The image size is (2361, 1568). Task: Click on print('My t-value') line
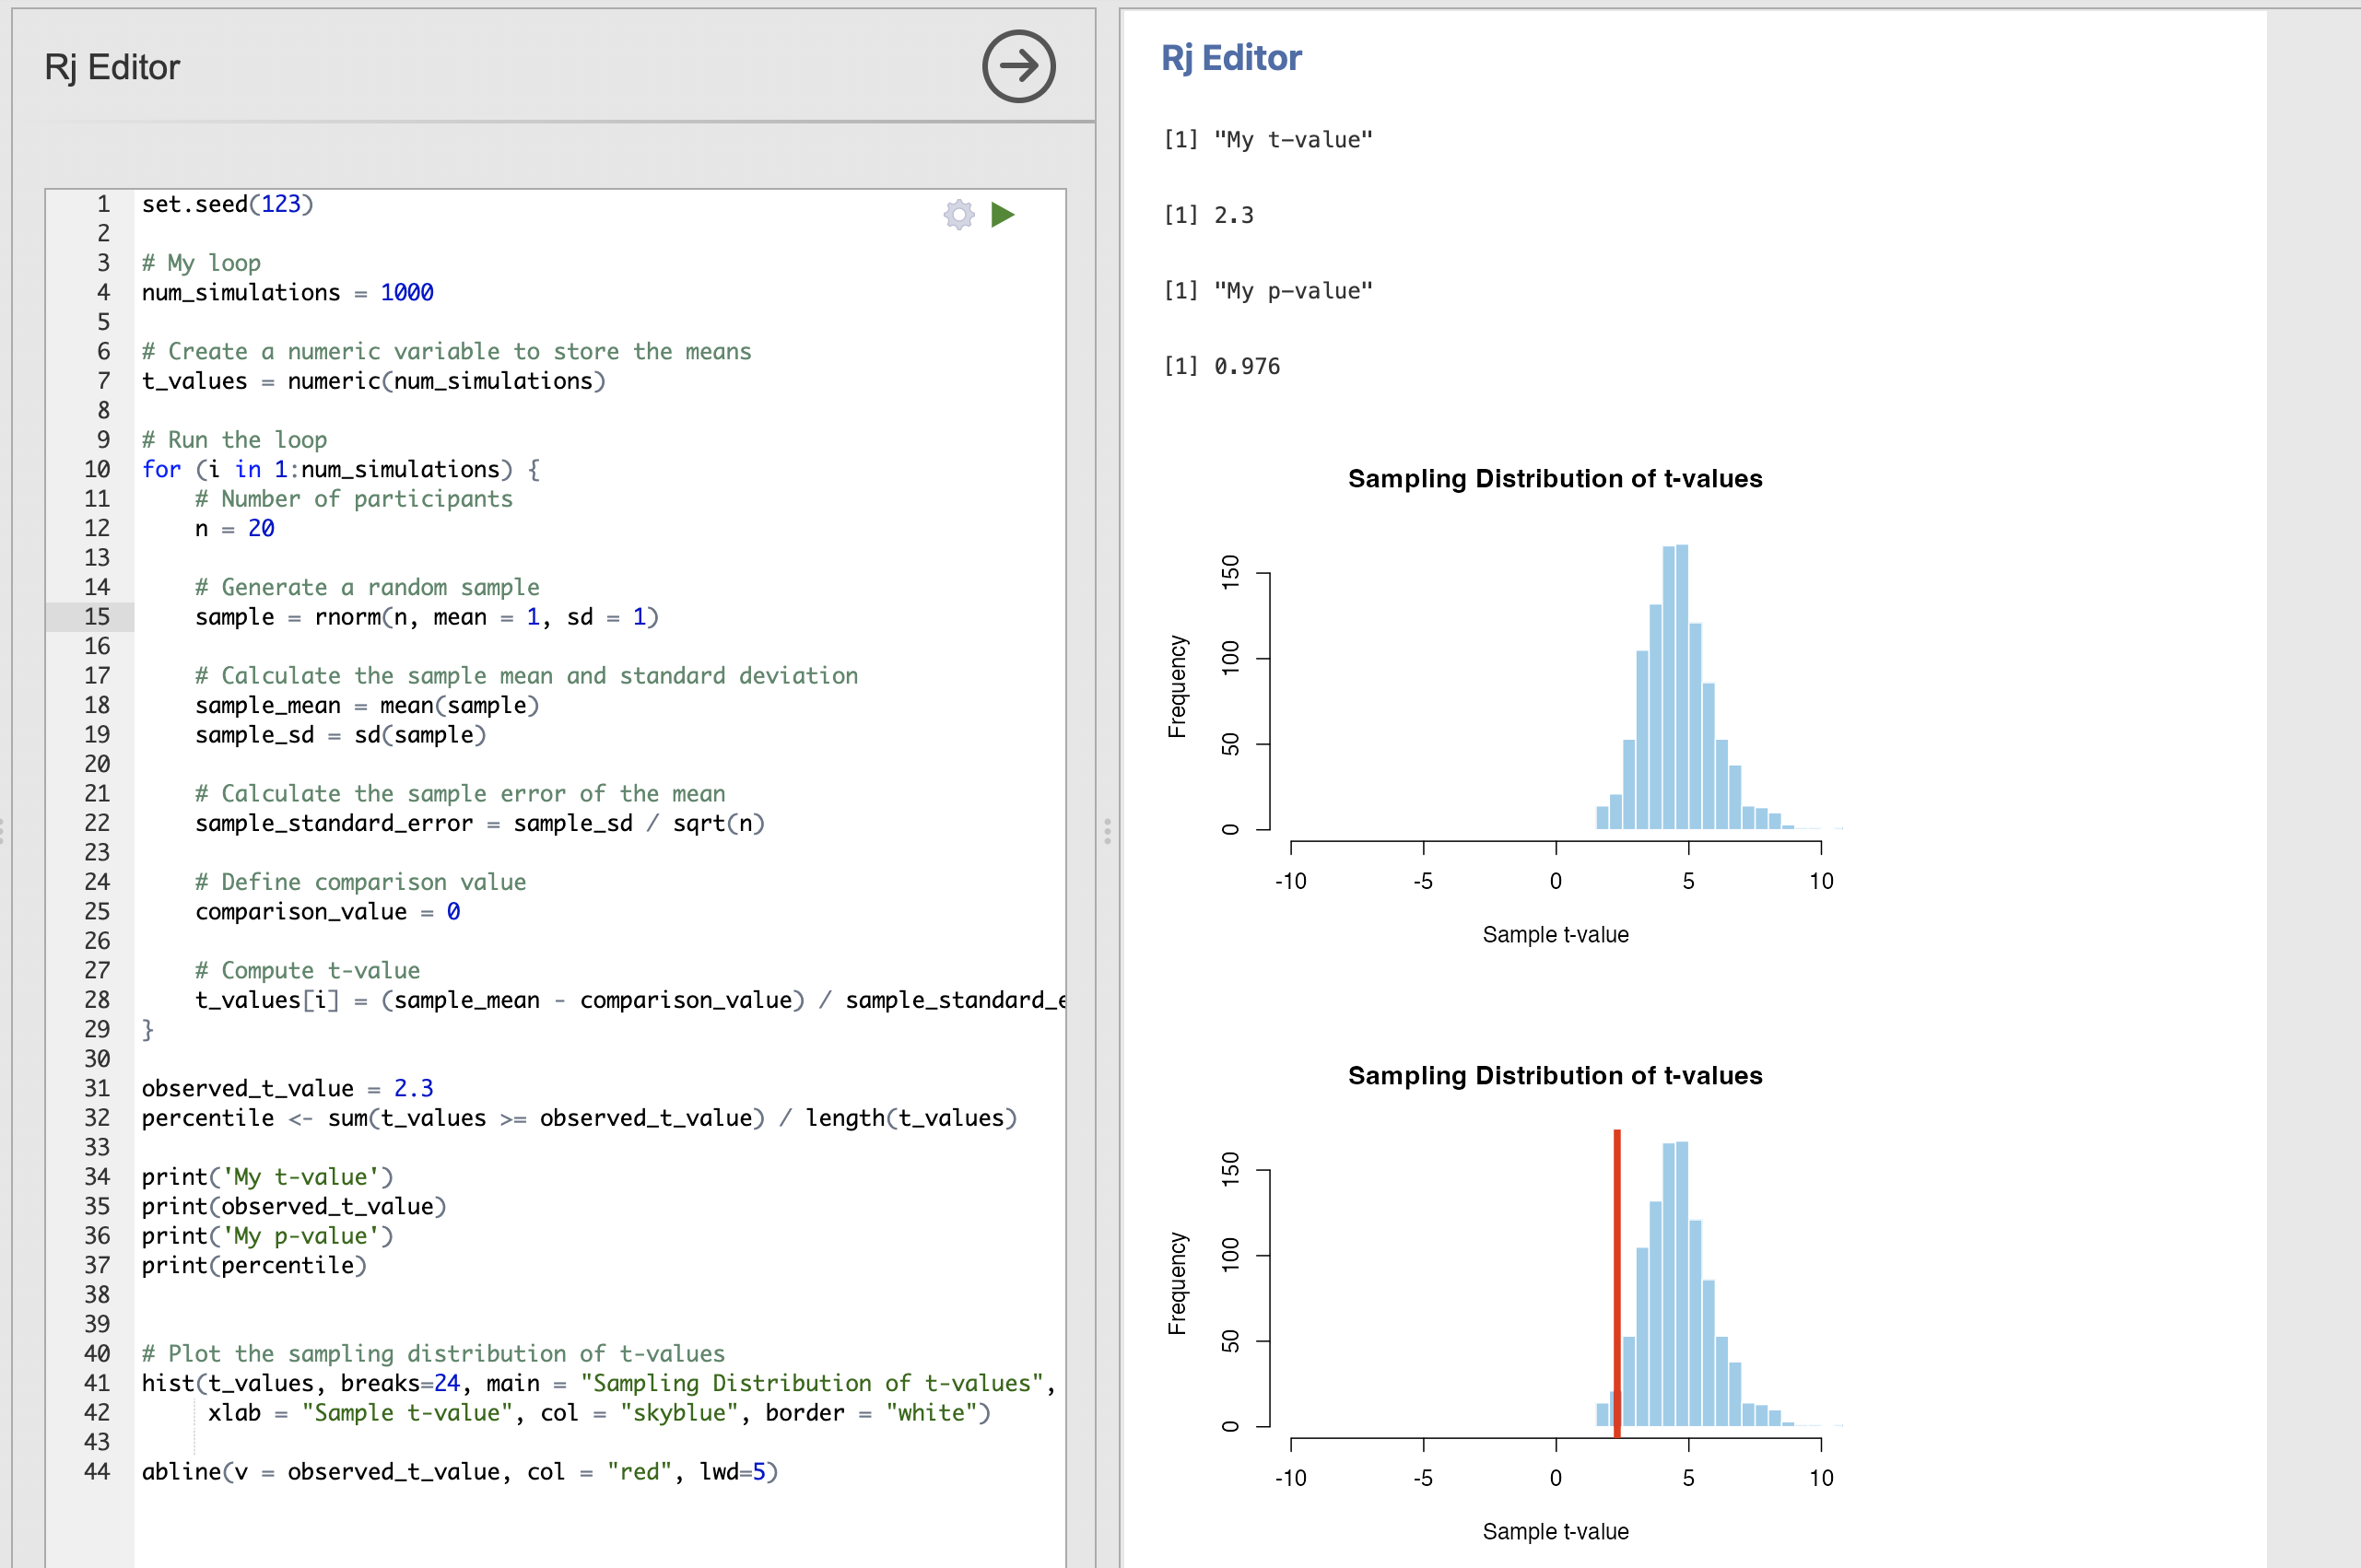pos(267,1177)
